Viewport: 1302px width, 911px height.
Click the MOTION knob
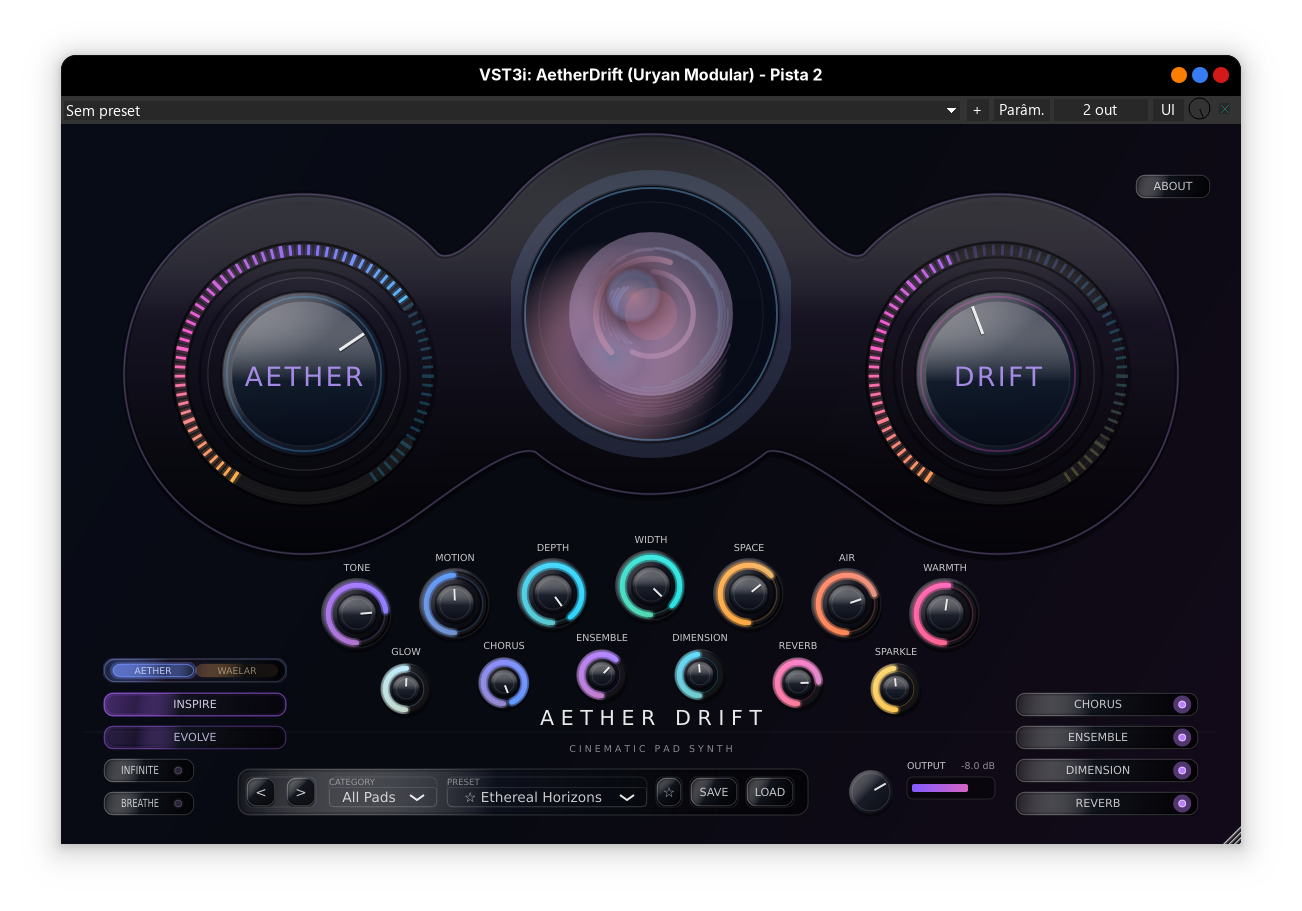point(454,603)
